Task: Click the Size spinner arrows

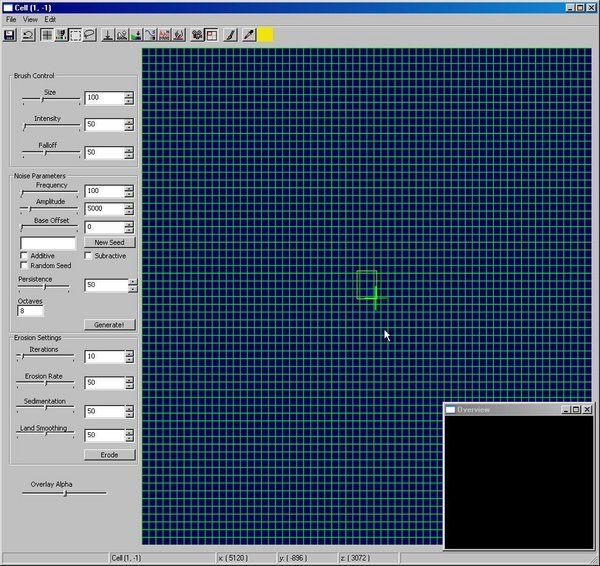Action: [x=129, y=98]
